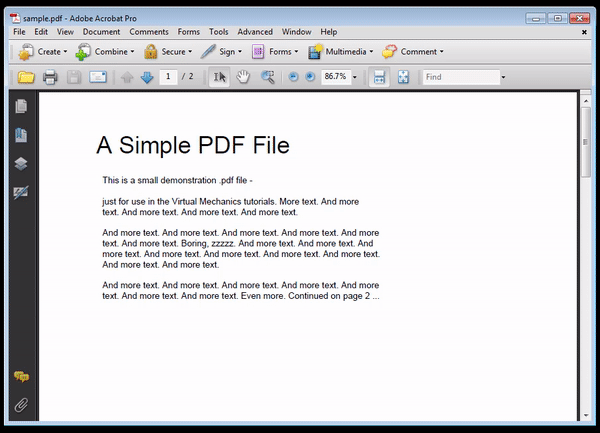Click the vertical scrollbar thumb
The height and width of the screenshot is (433, 600).
pyautogui.click(x=585, y=142)
